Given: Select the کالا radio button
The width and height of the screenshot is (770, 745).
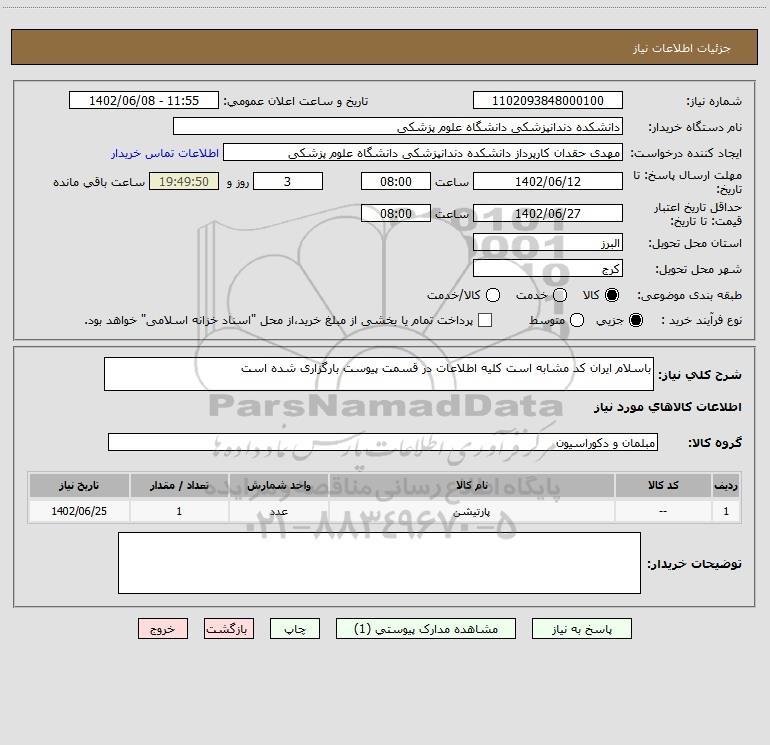Looking at the screenshot, I should [612, 295].
